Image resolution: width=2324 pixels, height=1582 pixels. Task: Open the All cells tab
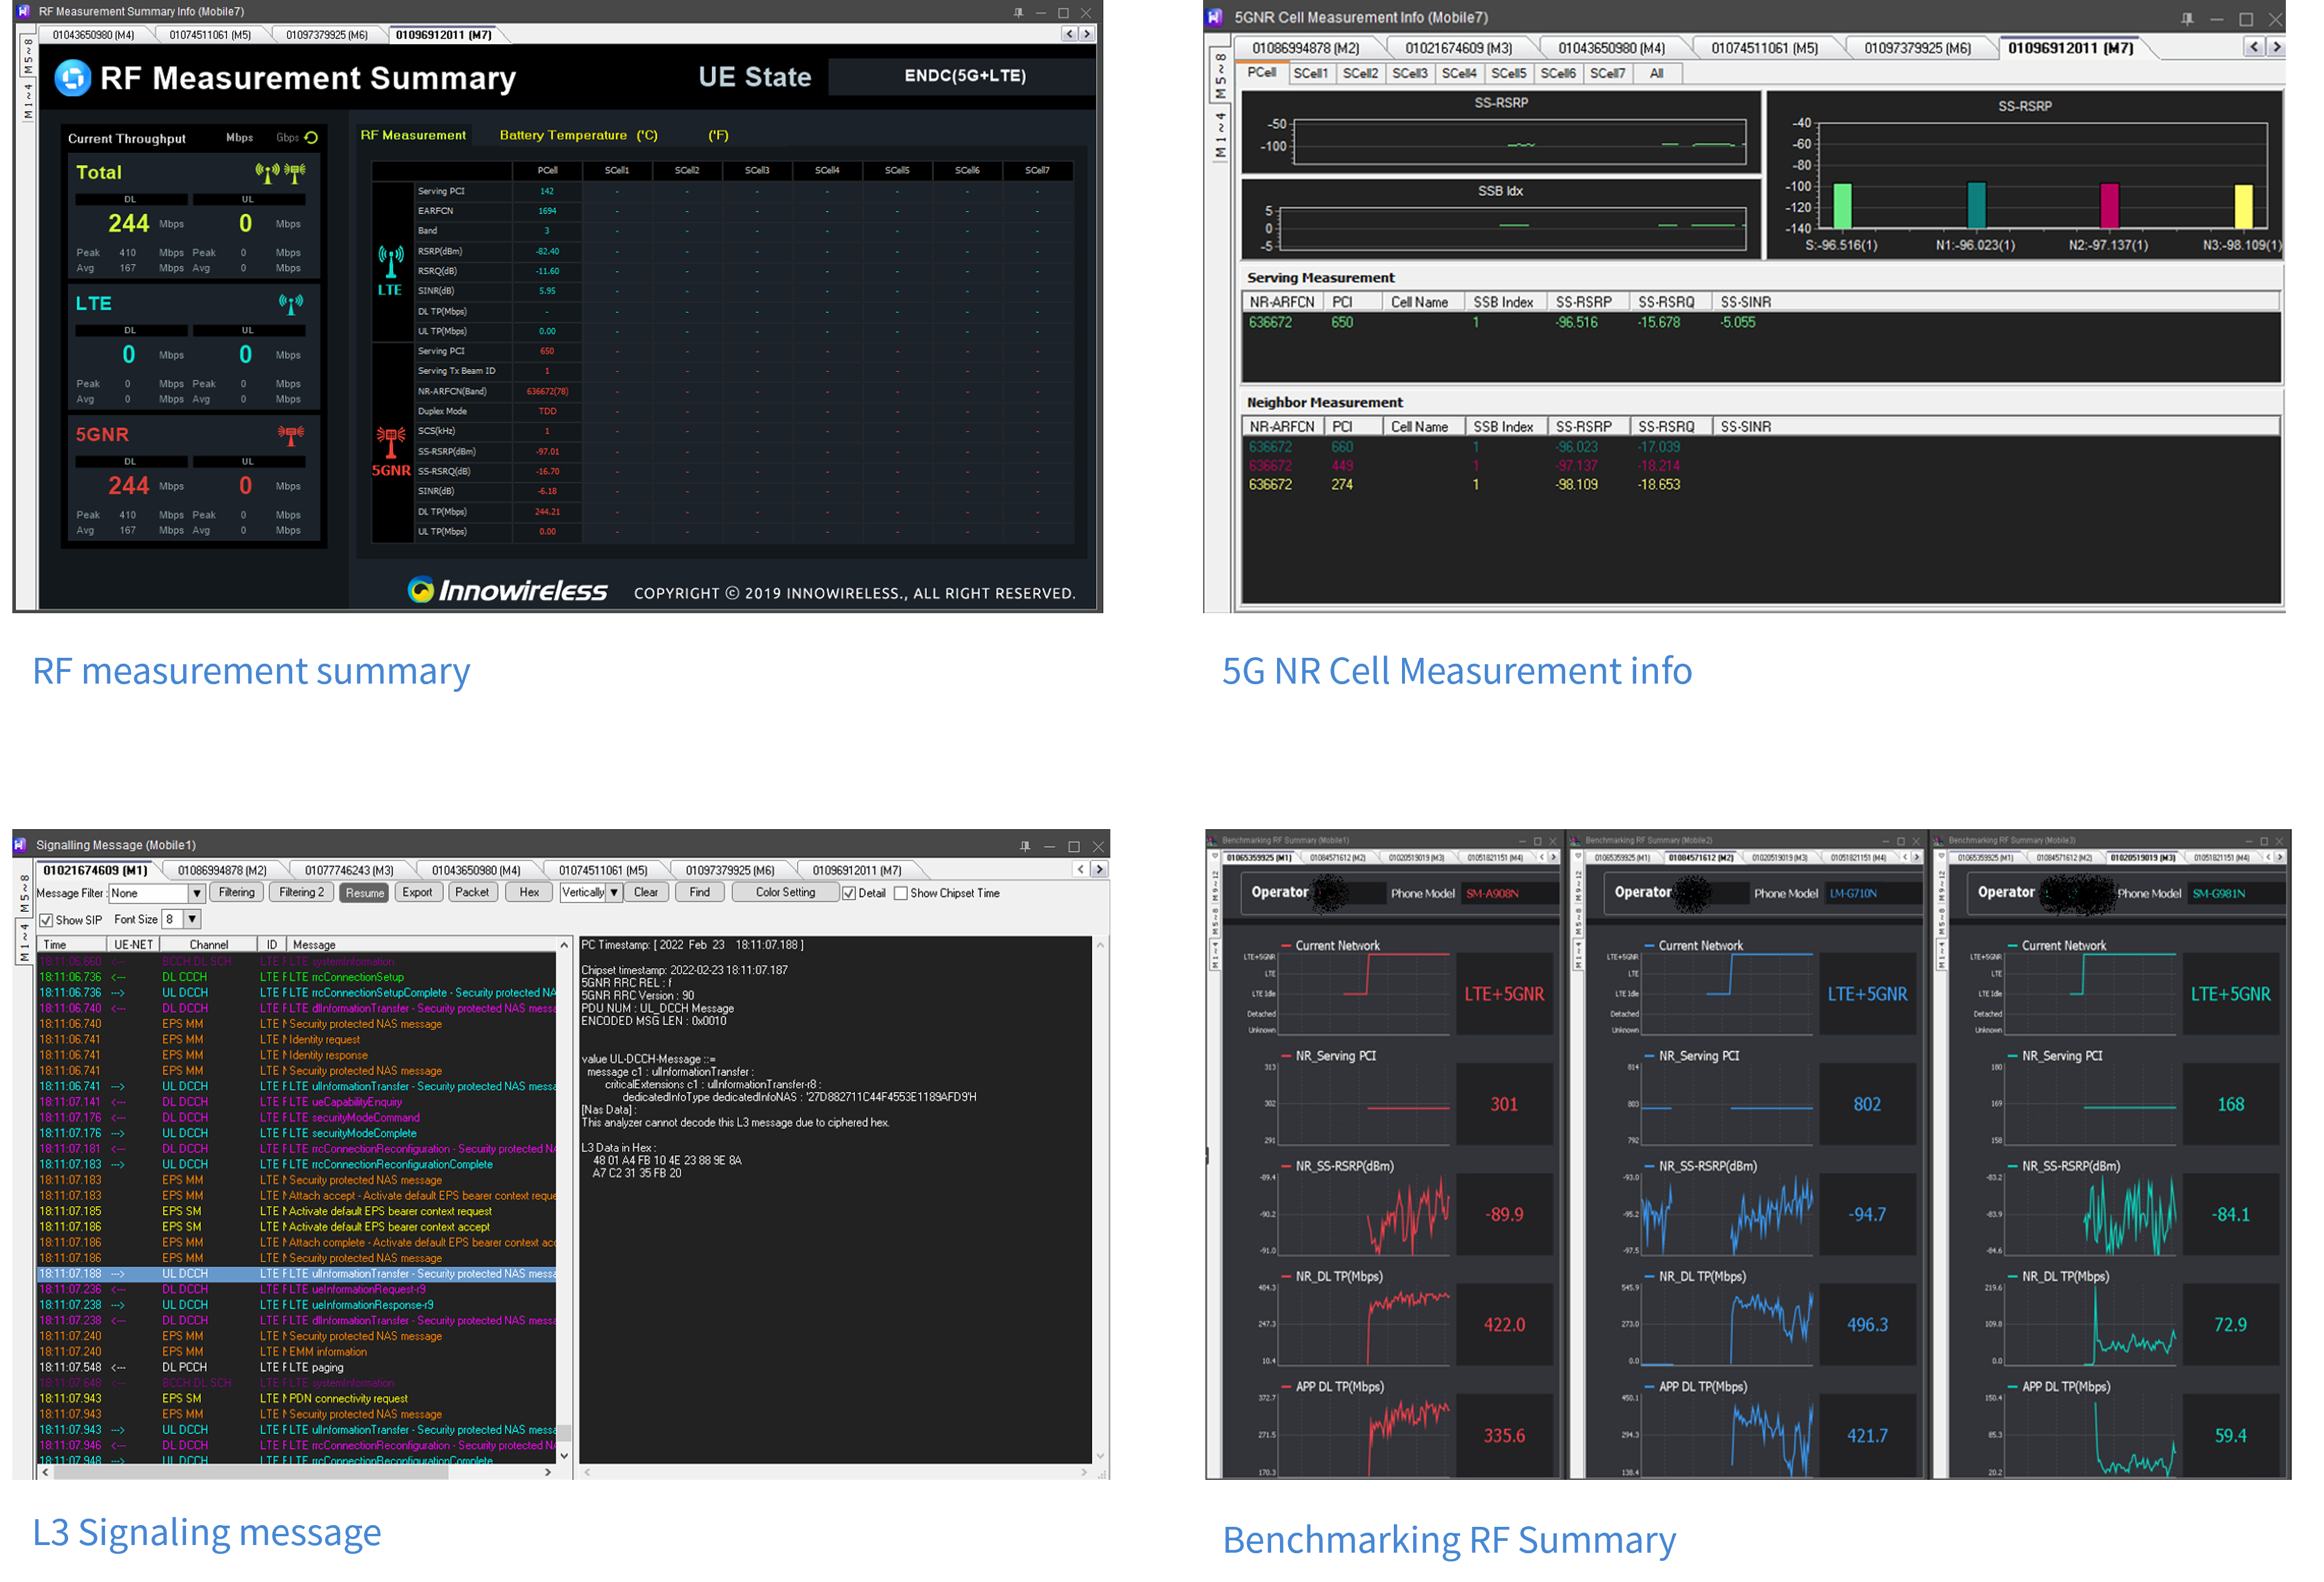pos(1657,73)
